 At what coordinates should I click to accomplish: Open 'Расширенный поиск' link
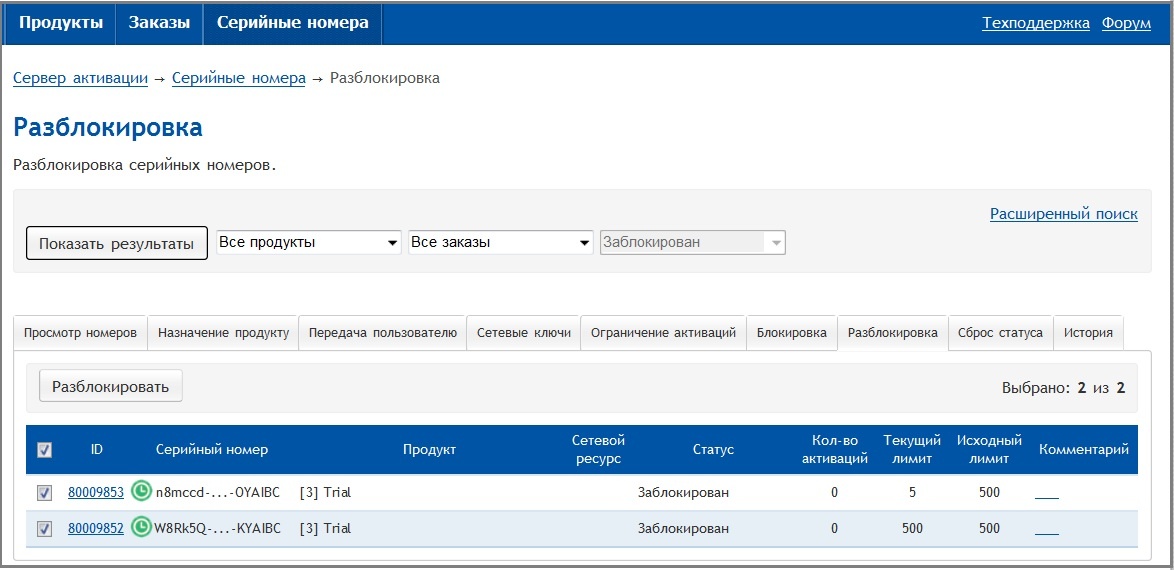coord(1063,214)
